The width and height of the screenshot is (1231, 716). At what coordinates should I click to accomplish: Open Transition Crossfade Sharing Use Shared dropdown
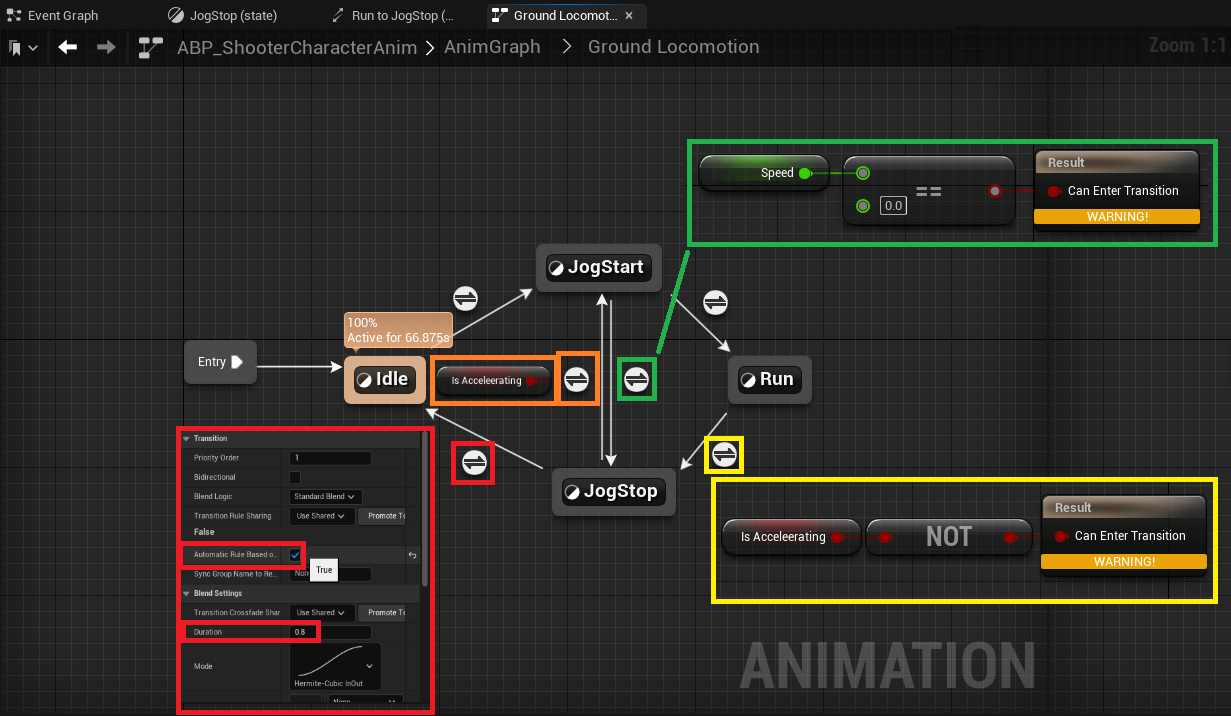pyautogui.click(x=322, y=612)
